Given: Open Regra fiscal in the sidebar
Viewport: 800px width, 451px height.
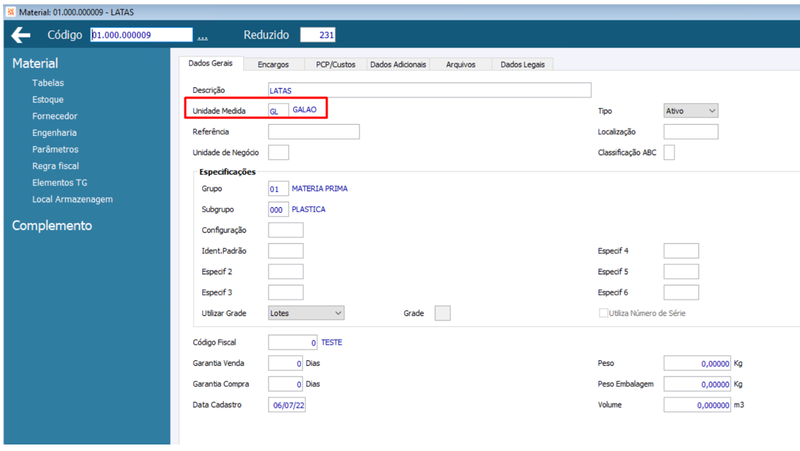Looking at the screenshot, I should [56, 166].
